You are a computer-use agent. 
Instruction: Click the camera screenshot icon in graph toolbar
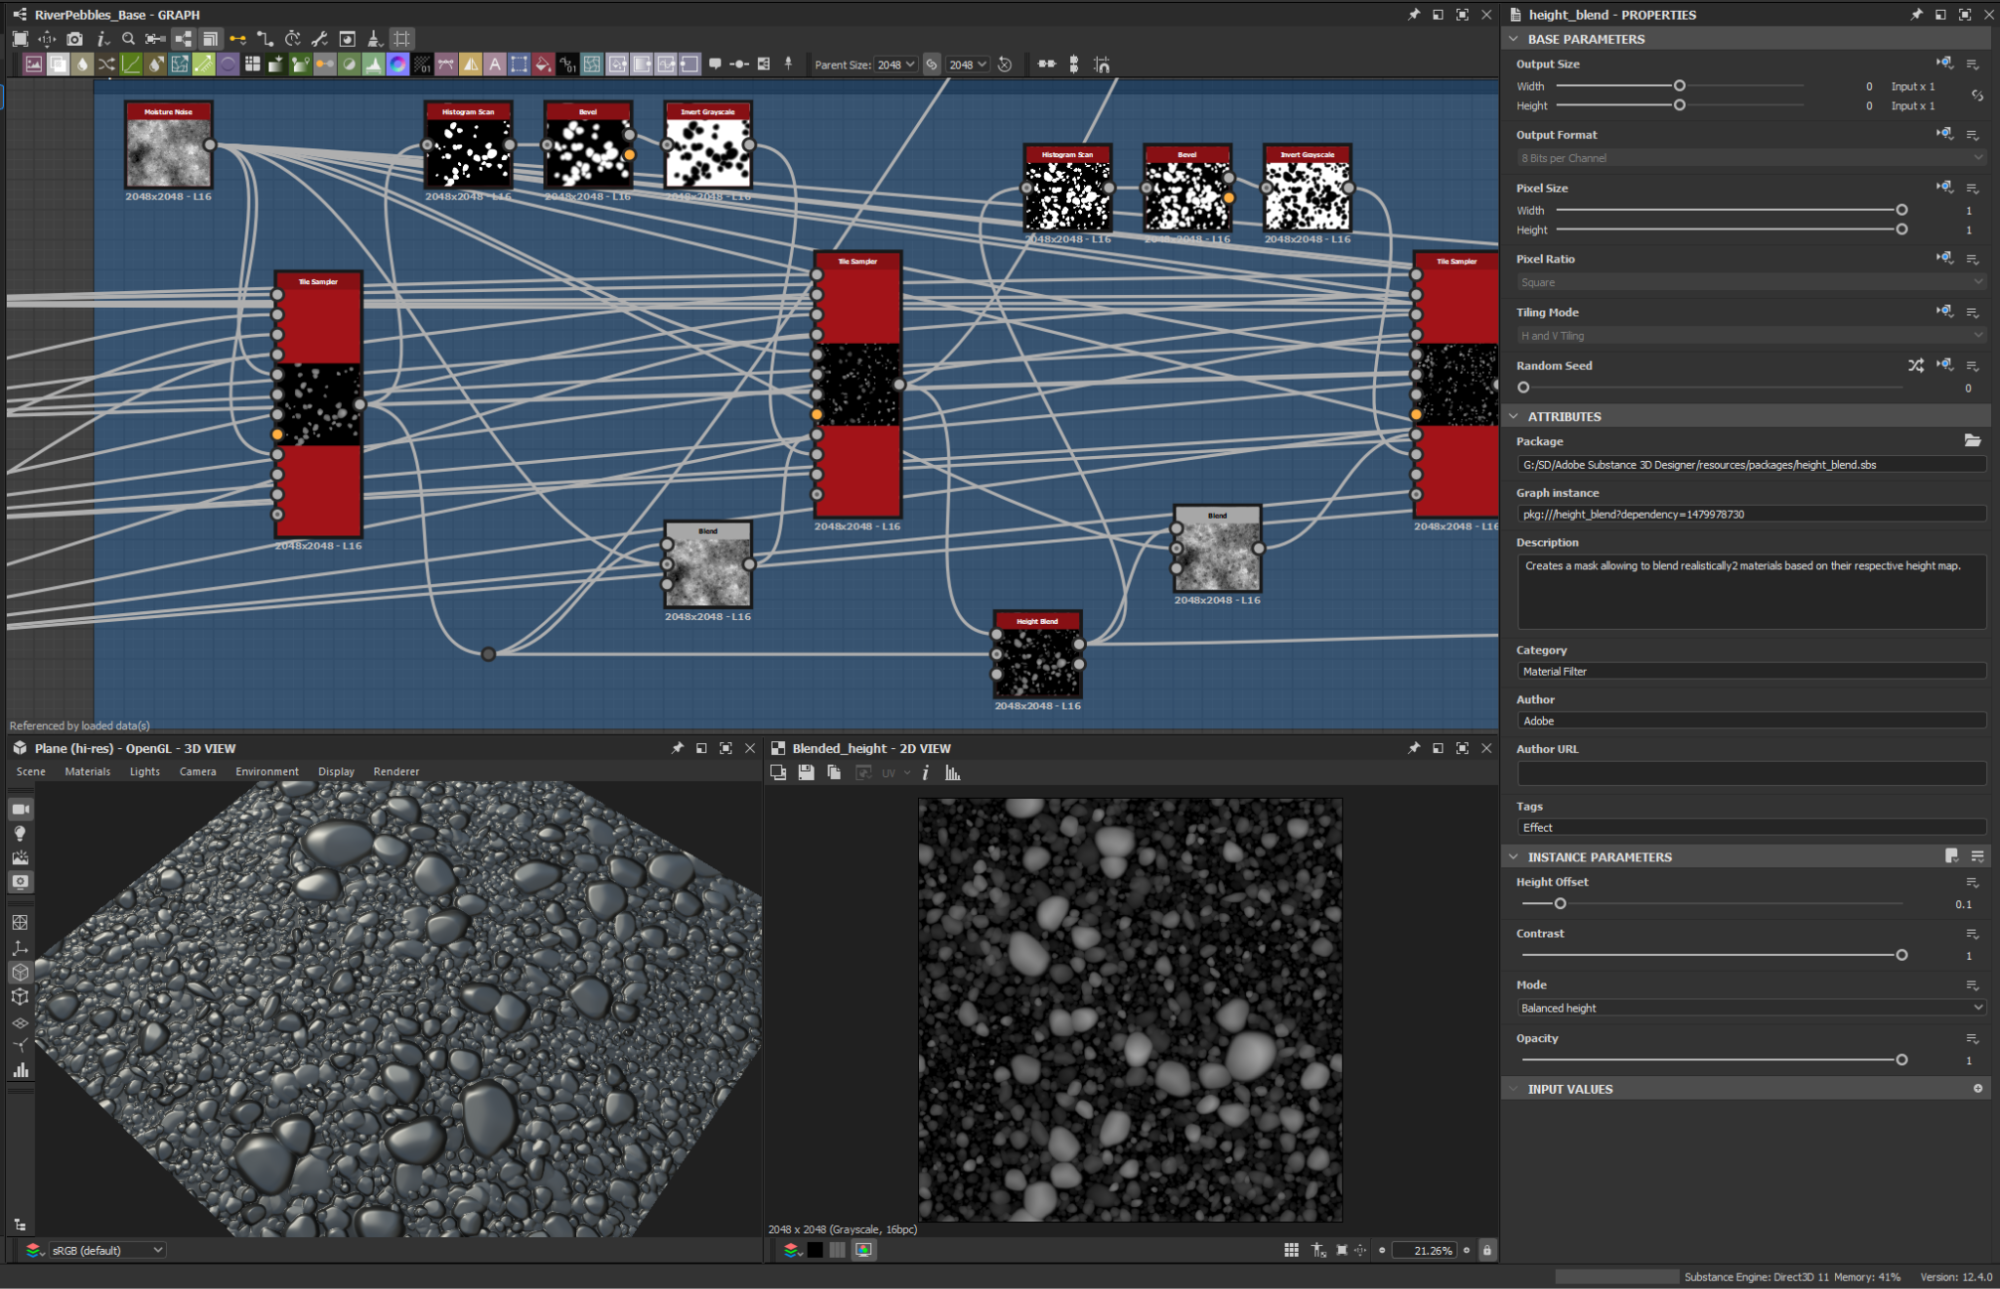click(75, 39)
